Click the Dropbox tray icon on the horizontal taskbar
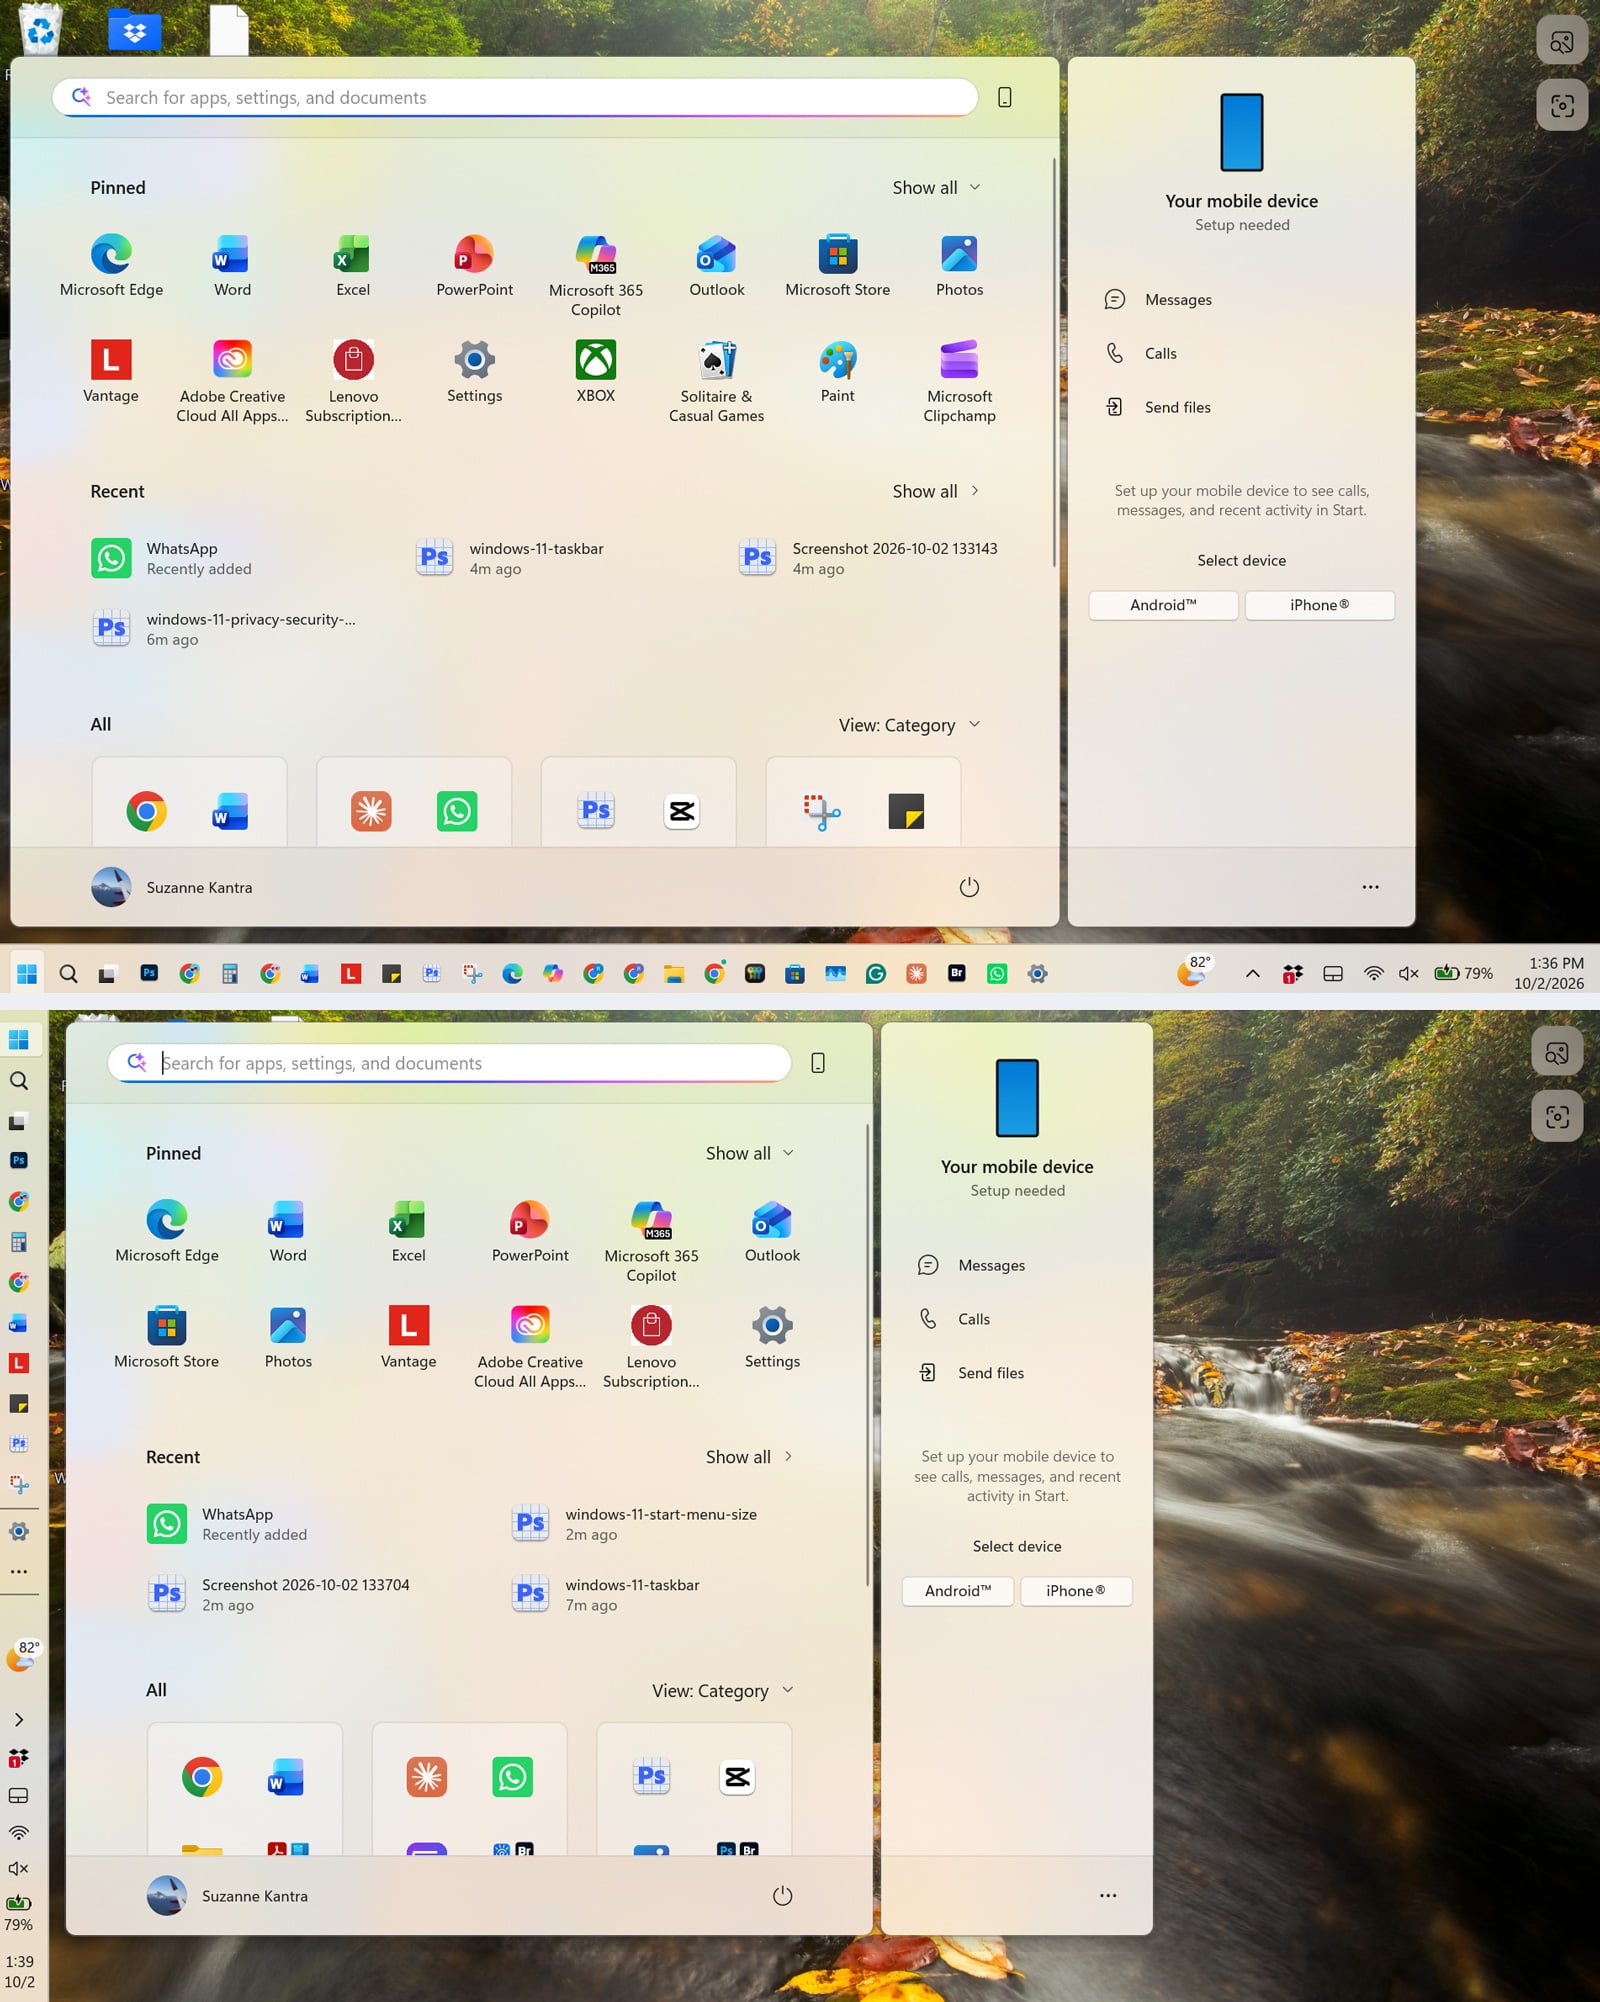Image resolution: width=1600 pixels, height=2002 pixels. [1292, 974]
